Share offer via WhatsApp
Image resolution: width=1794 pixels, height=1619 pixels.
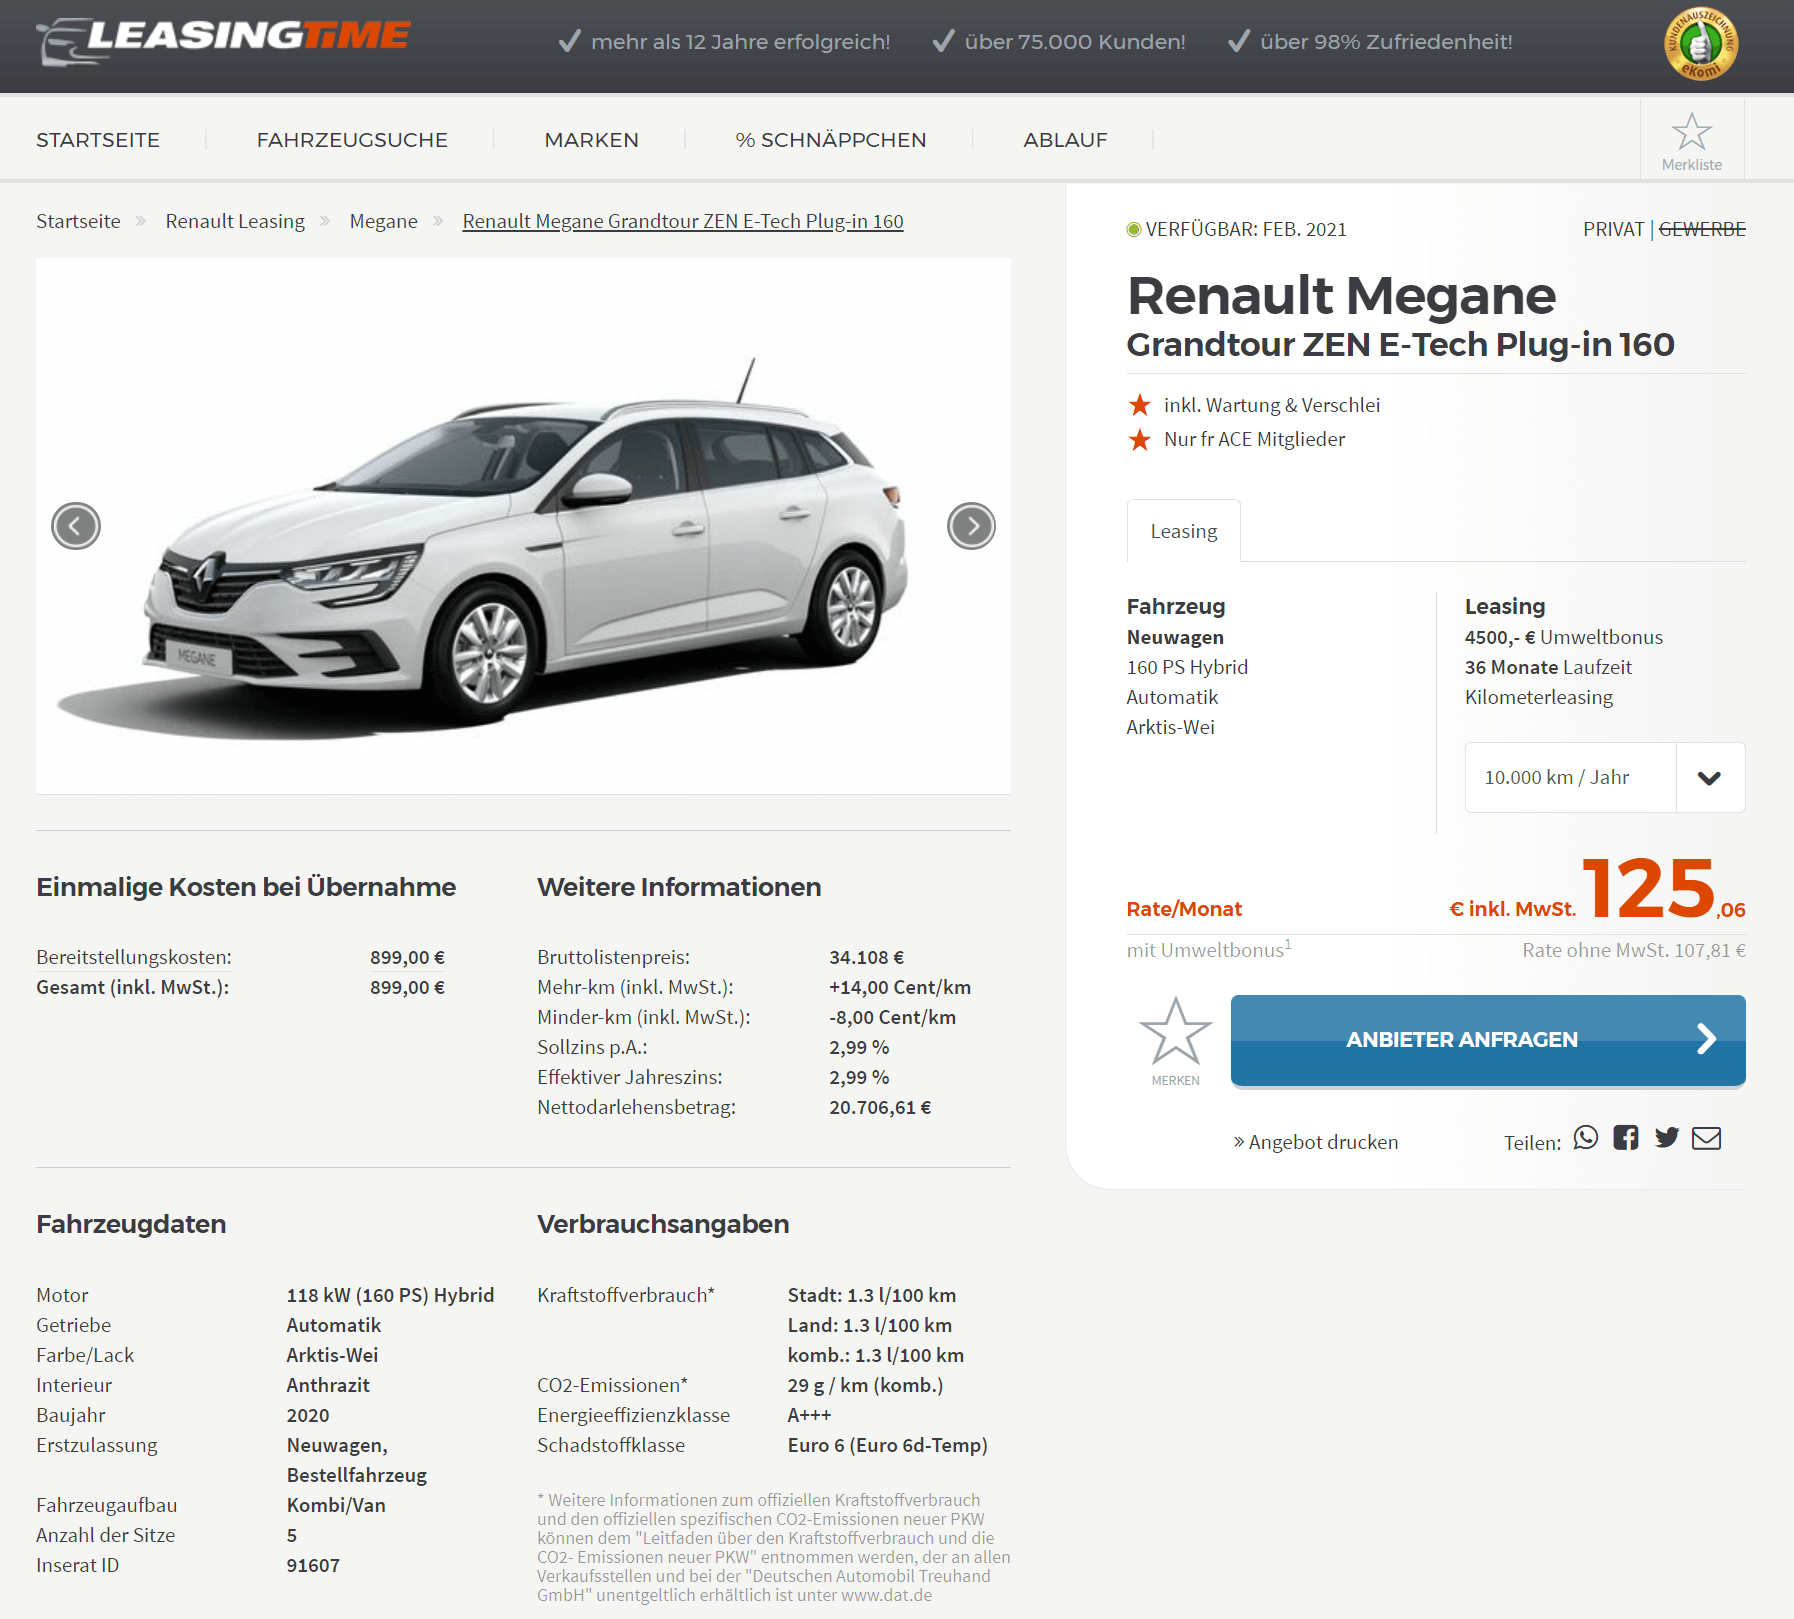pos(1586,1138)
